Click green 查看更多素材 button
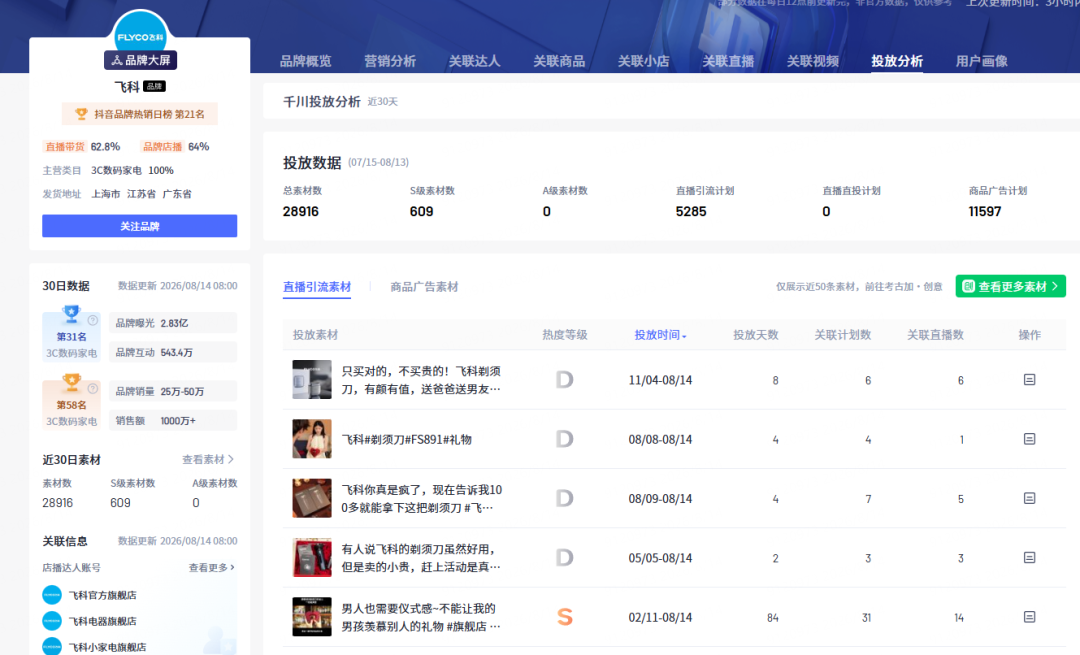Image resolution: width=1080 pixels, height=655 pixels. click(x=1010, y=287)
